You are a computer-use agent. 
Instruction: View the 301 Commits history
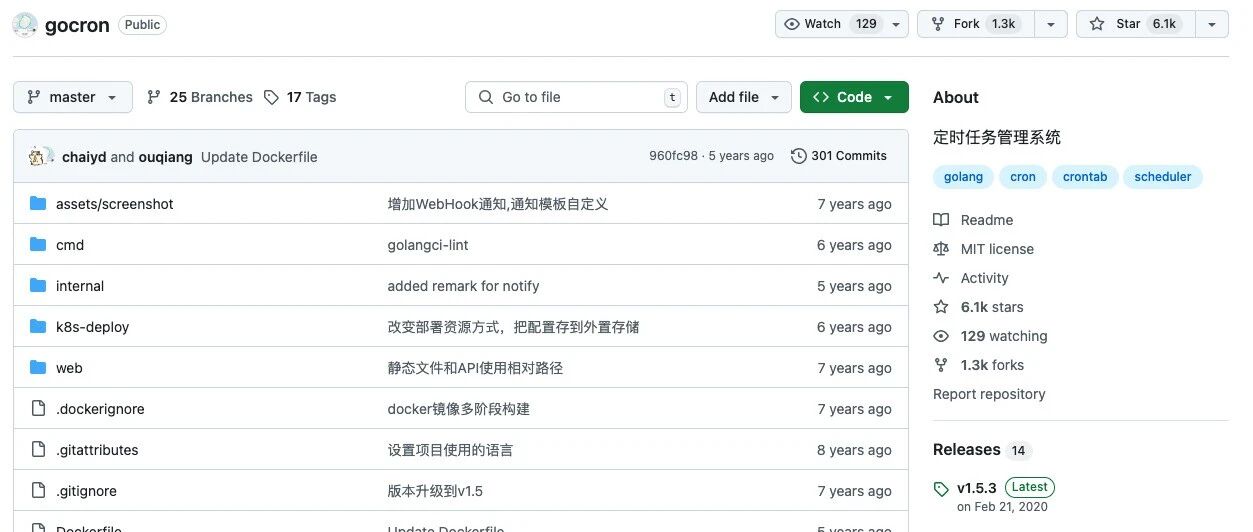tap(839, 156)
